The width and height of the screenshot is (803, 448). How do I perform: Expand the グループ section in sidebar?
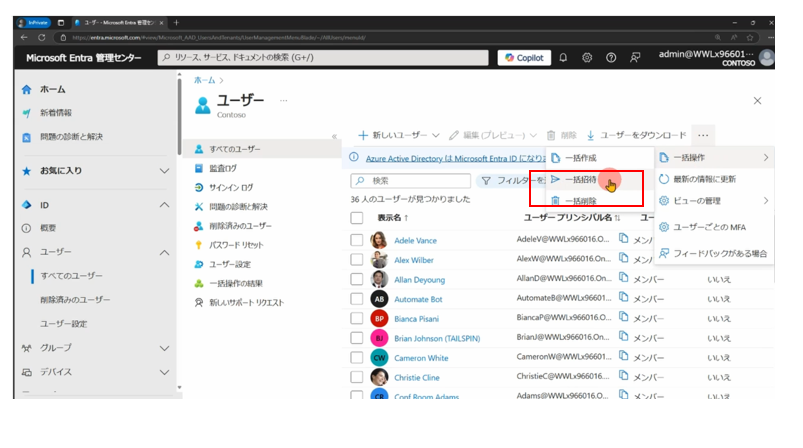(165, 348)
